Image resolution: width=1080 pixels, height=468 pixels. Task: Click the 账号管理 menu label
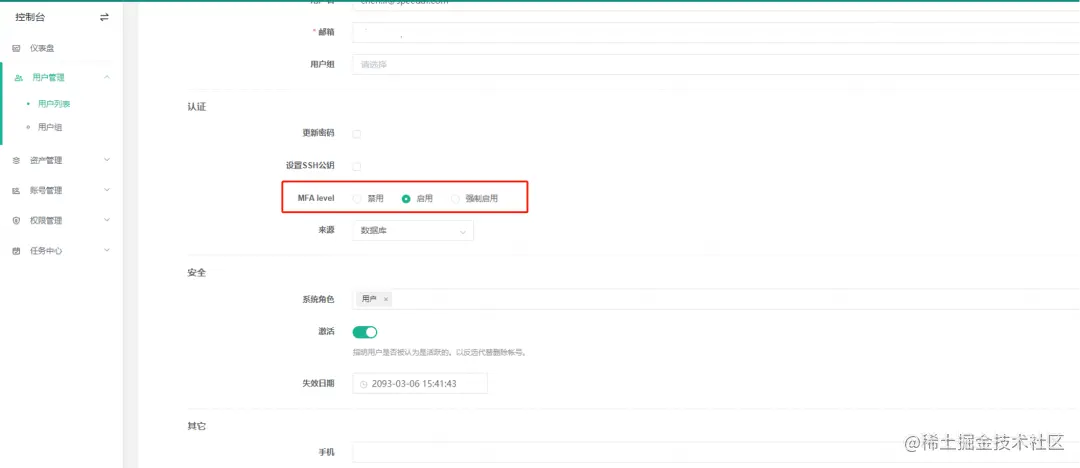(x=46, y=191)
